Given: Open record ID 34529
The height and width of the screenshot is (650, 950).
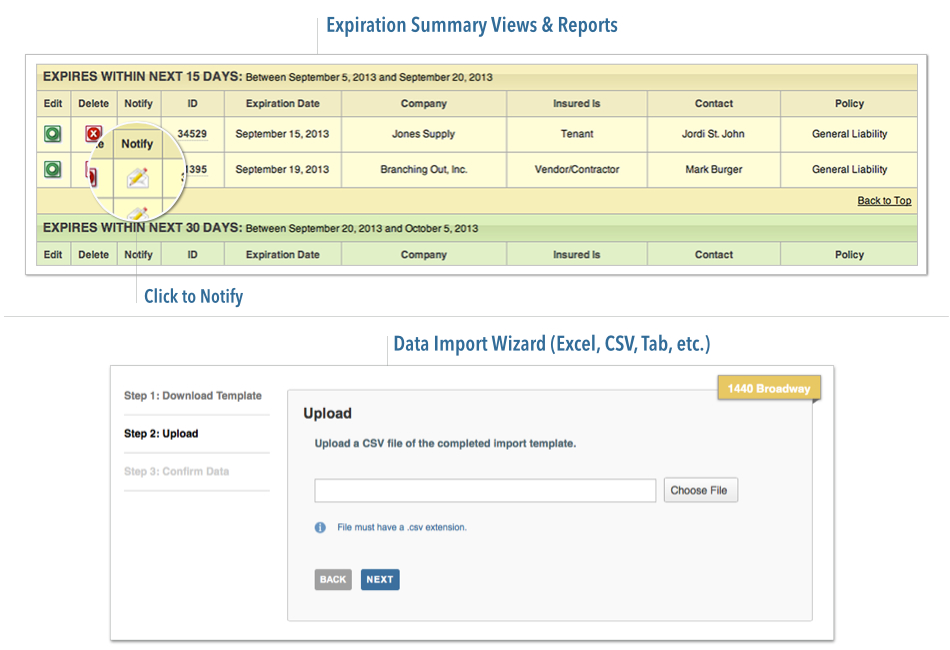Looking at the screenshot, I should pos(192,133).
